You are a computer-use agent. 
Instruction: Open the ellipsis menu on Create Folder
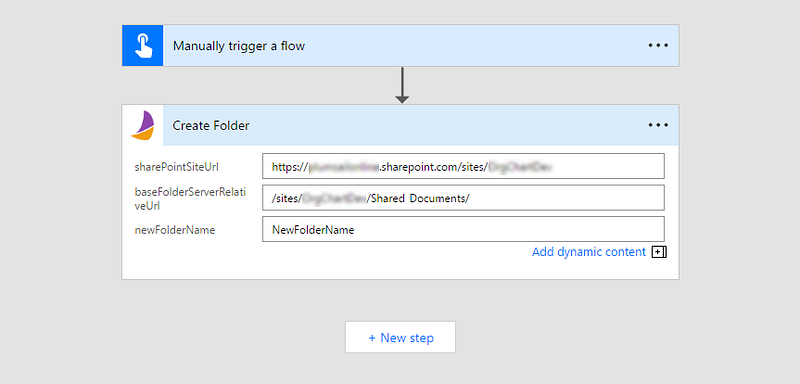[x=658, y=125]
